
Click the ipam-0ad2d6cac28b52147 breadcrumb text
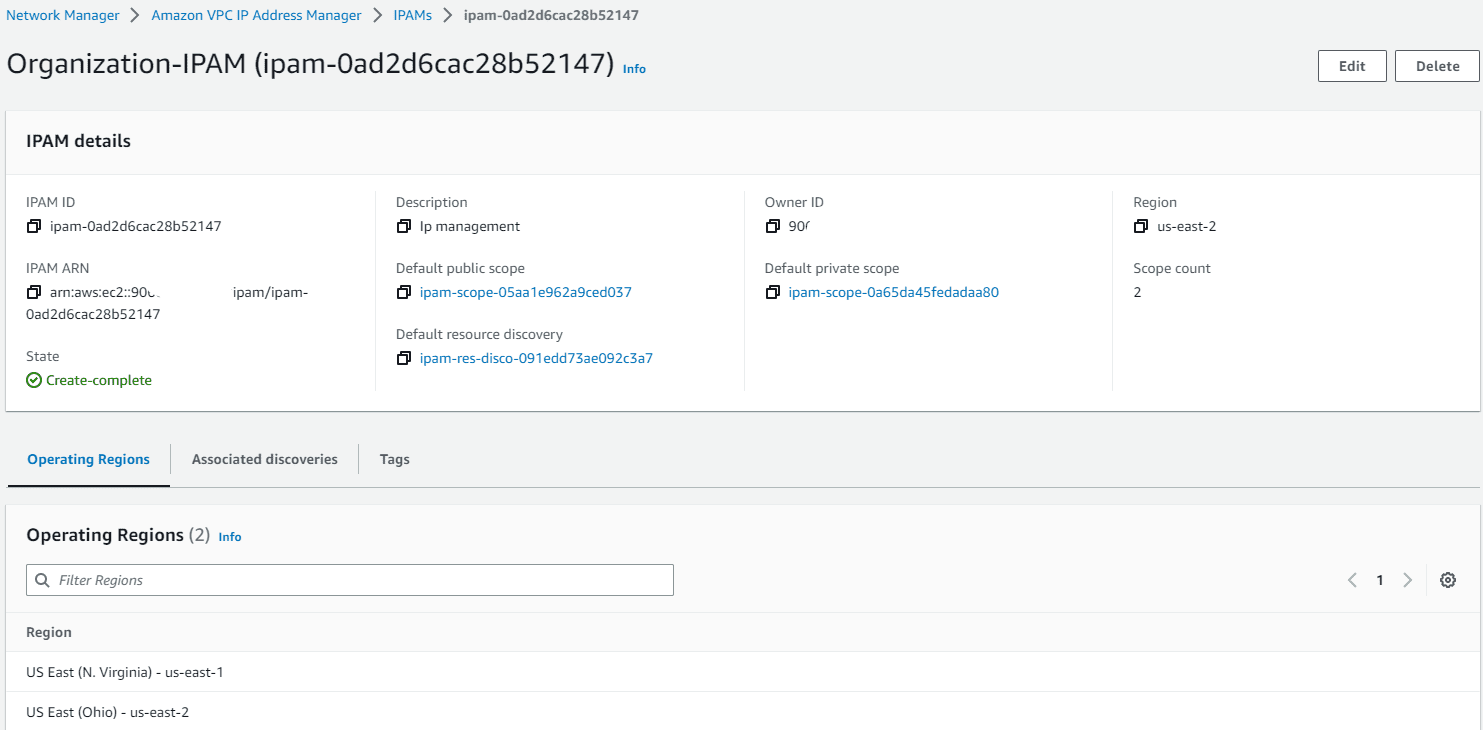tap(551, 15)
